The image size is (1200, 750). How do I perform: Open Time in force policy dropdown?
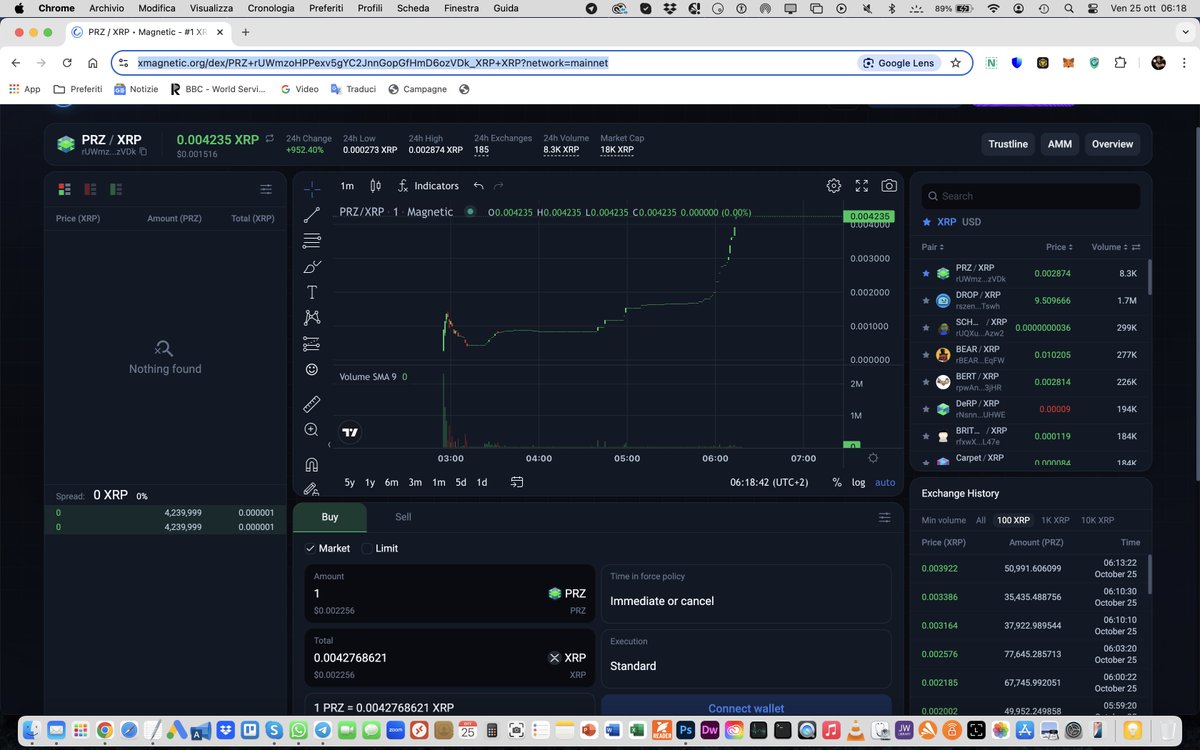pyautogui.click(x=746, y=593)
